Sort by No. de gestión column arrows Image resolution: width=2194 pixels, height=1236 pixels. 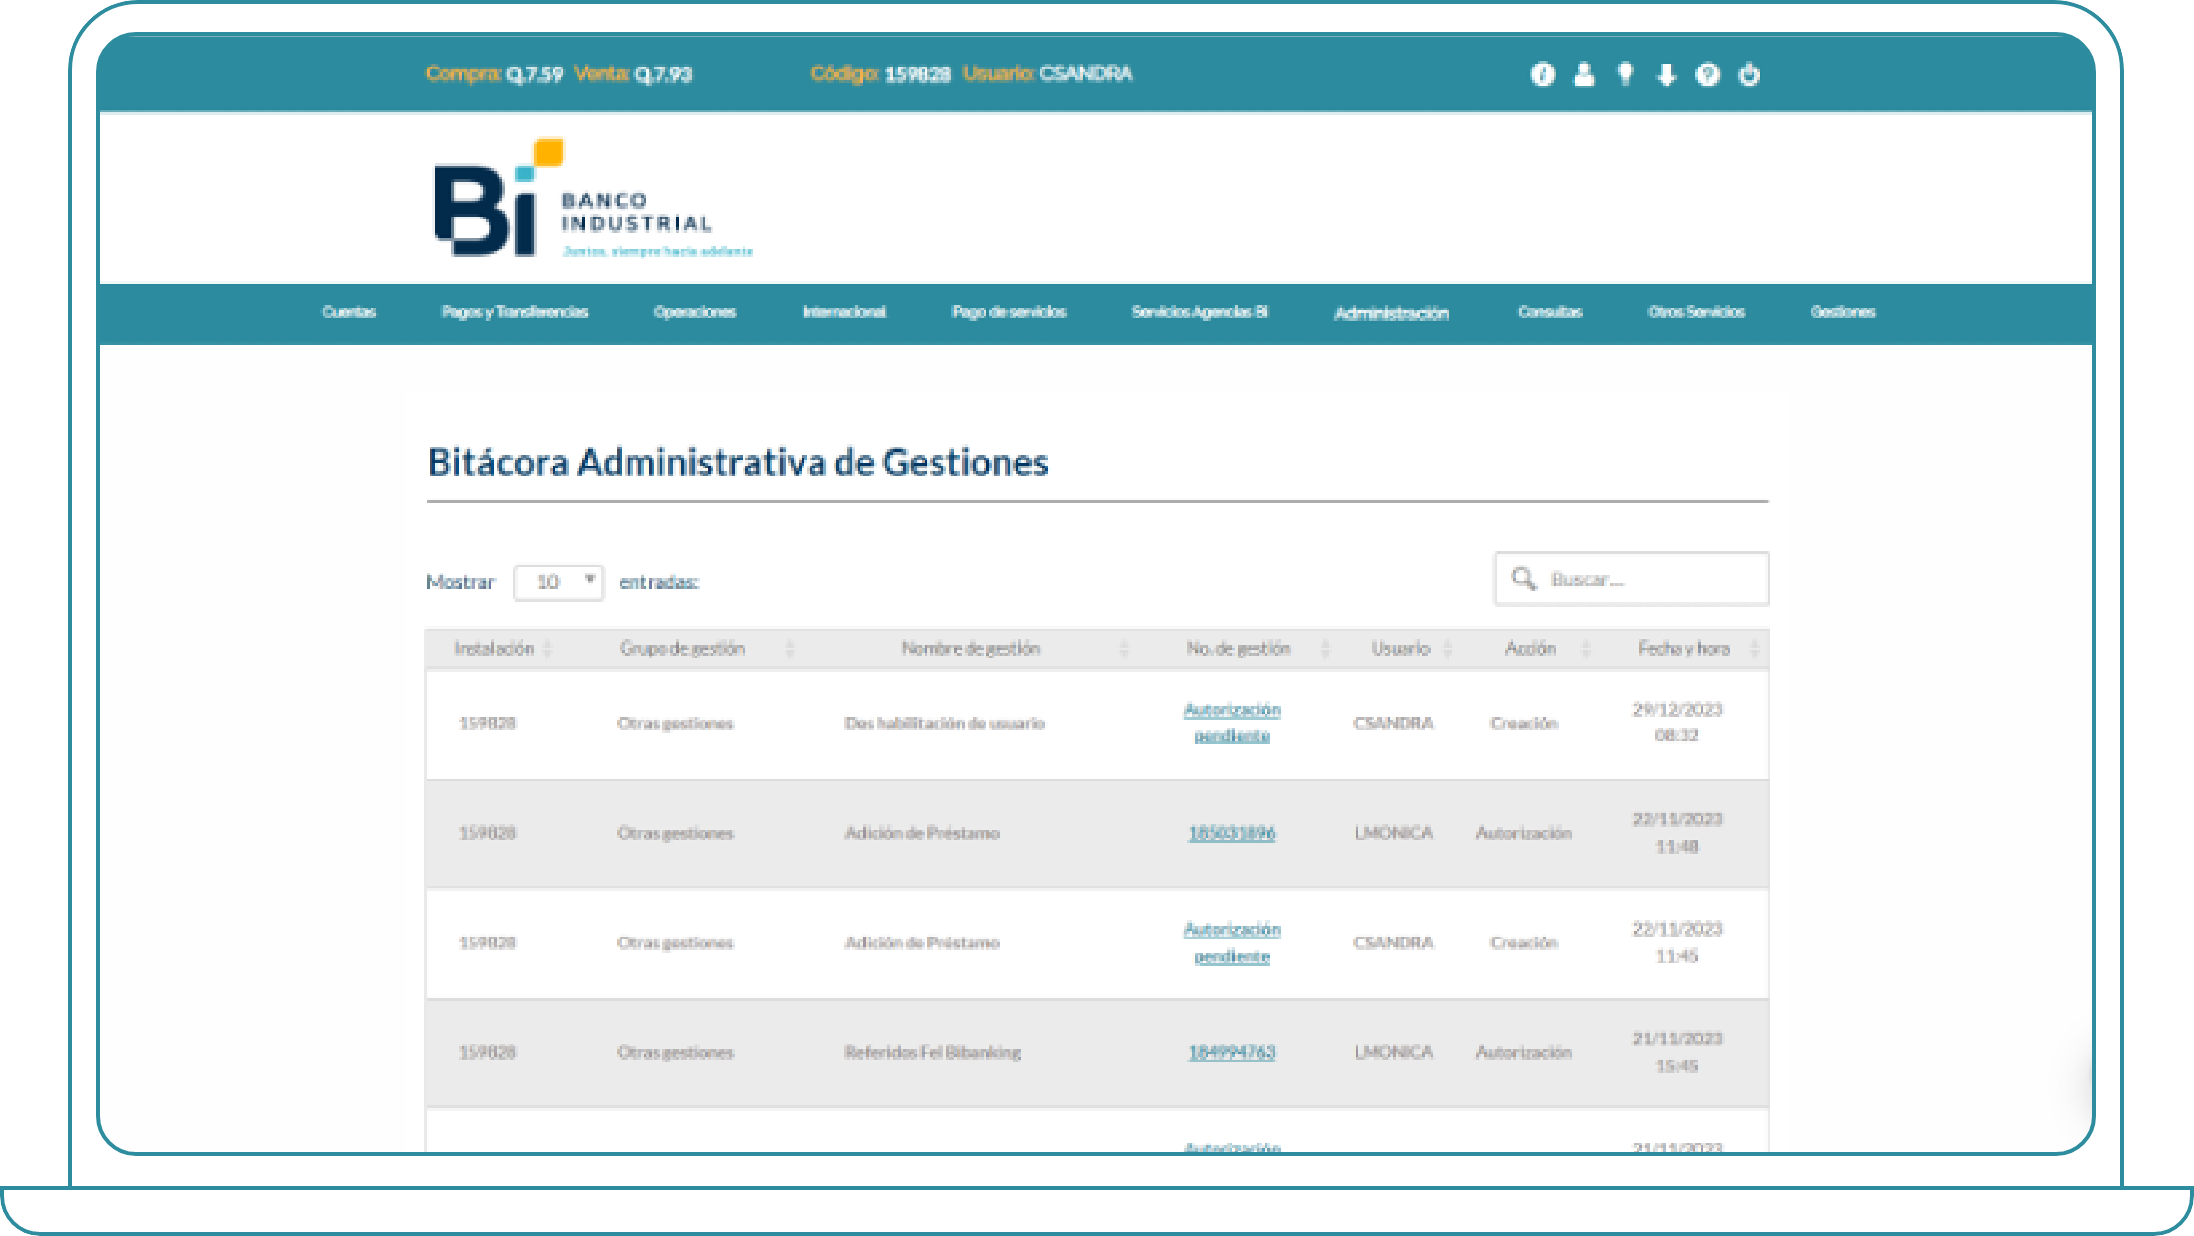tap(1326, 649)
